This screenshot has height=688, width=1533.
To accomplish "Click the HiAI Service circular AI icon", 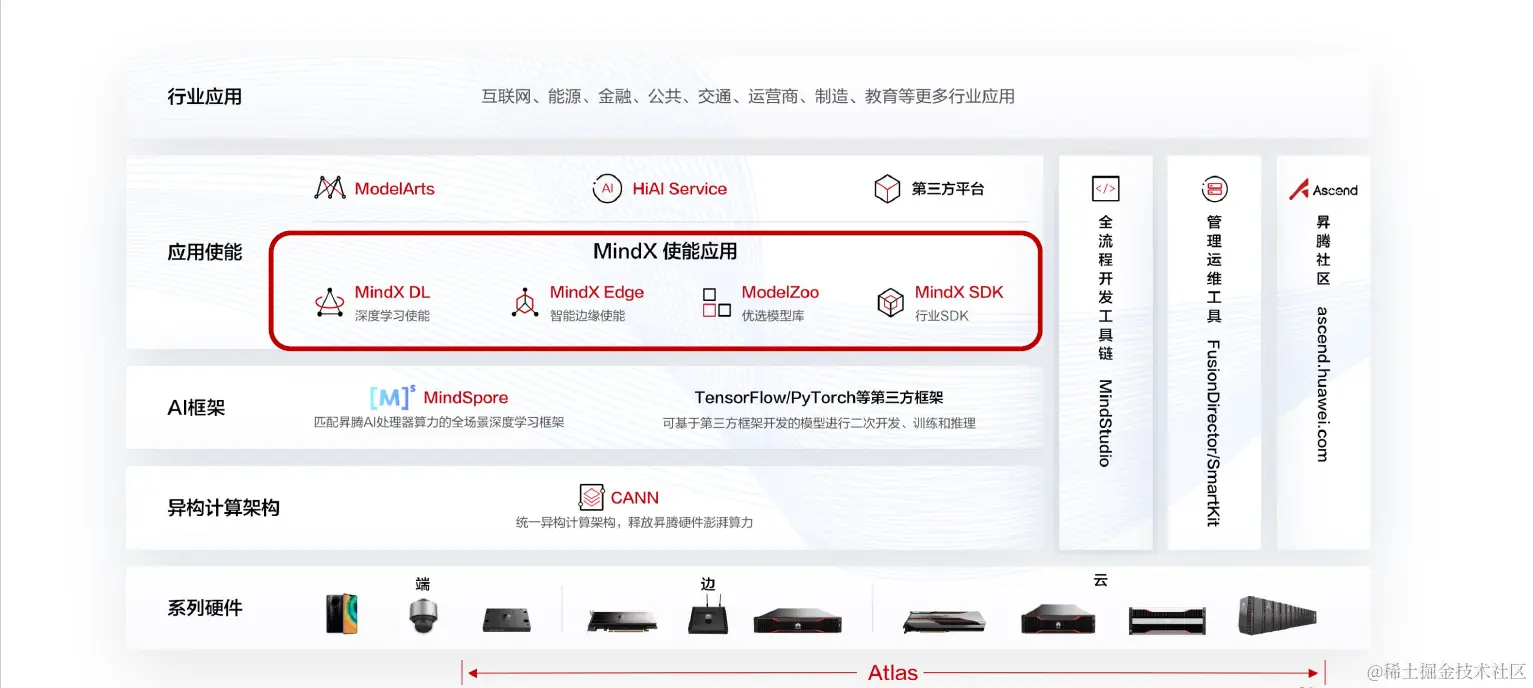I will click(607, 188).
